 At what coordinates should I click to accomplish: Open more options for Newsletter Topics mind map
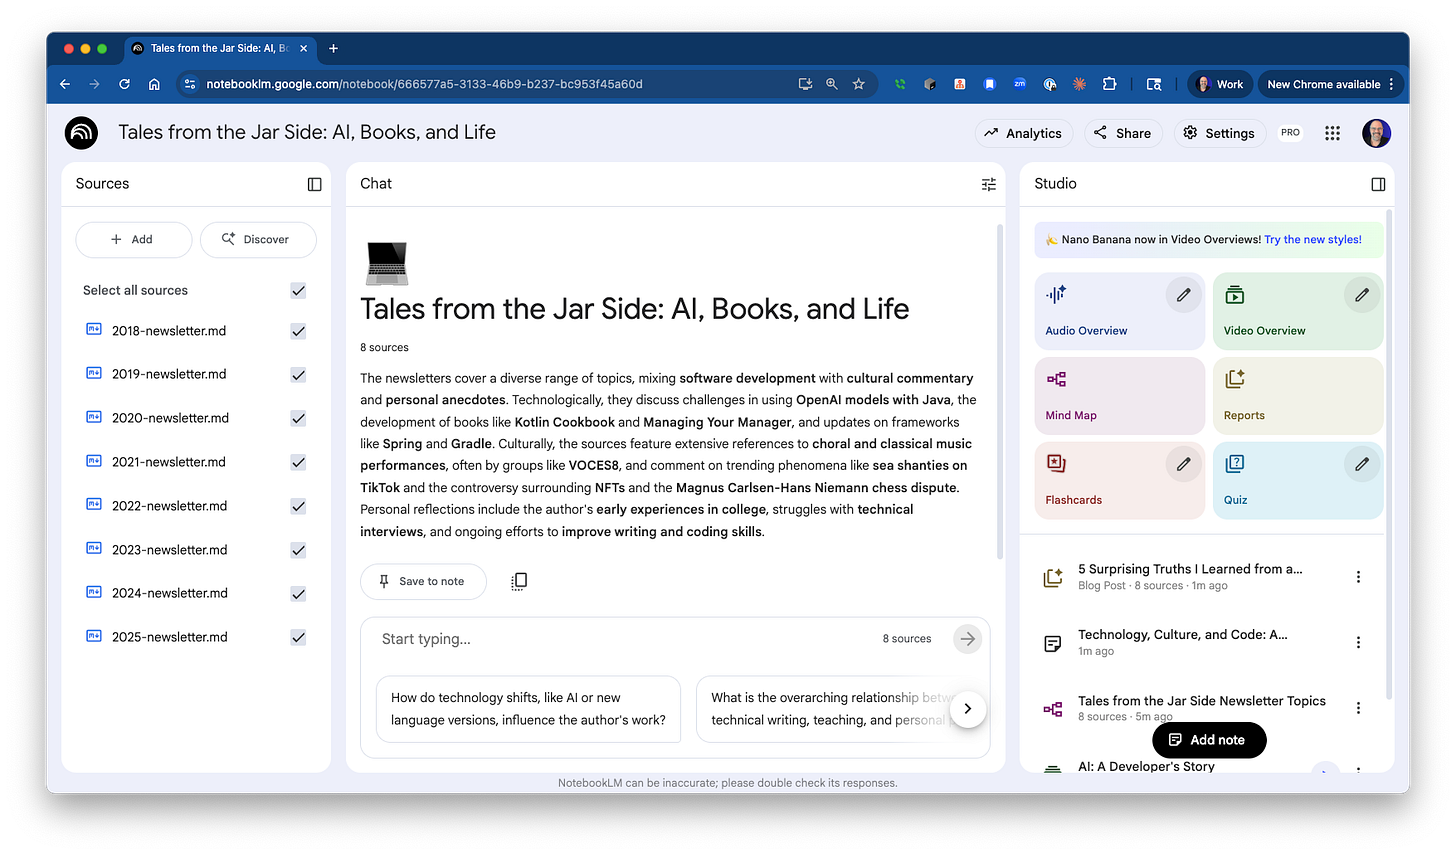(1358, 708)
